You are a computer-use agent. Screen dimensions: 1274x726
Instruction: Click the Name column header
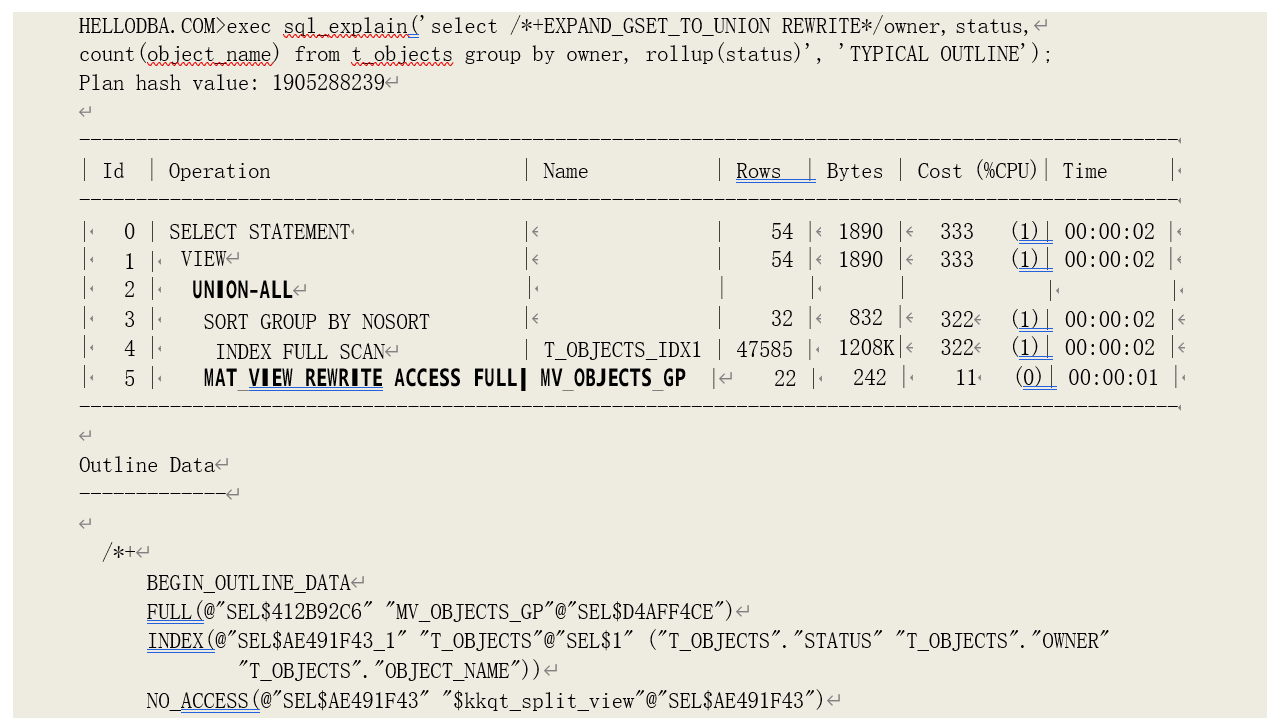click(x=565, y=171)
